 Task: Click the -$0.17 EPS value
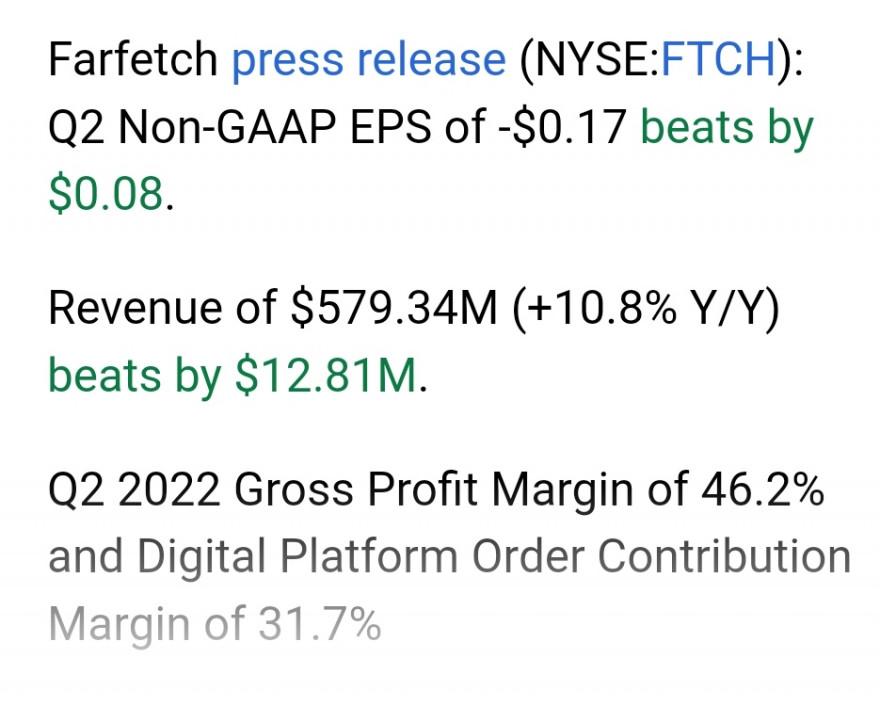pos(562,126)
